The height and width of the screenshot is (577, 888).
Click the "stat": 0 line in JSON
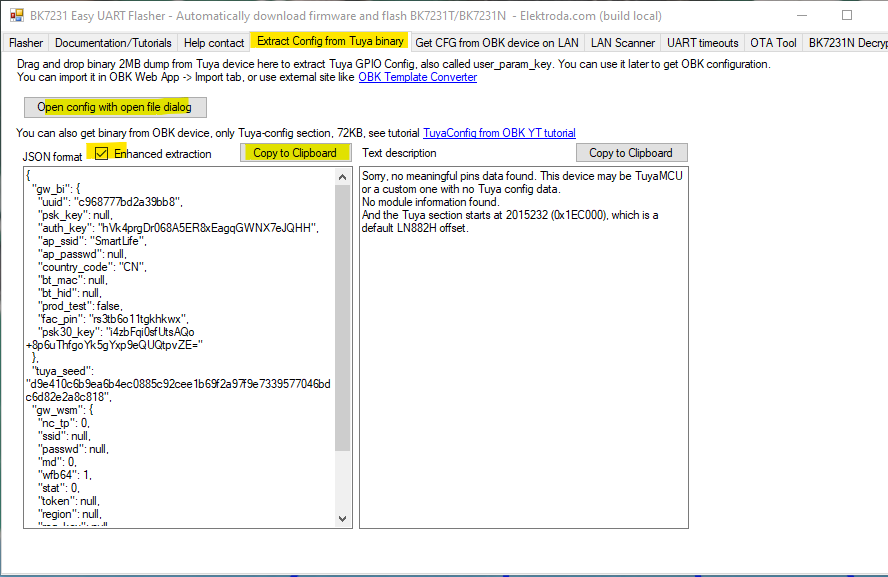pyautogui.click(x=59, y=489)
